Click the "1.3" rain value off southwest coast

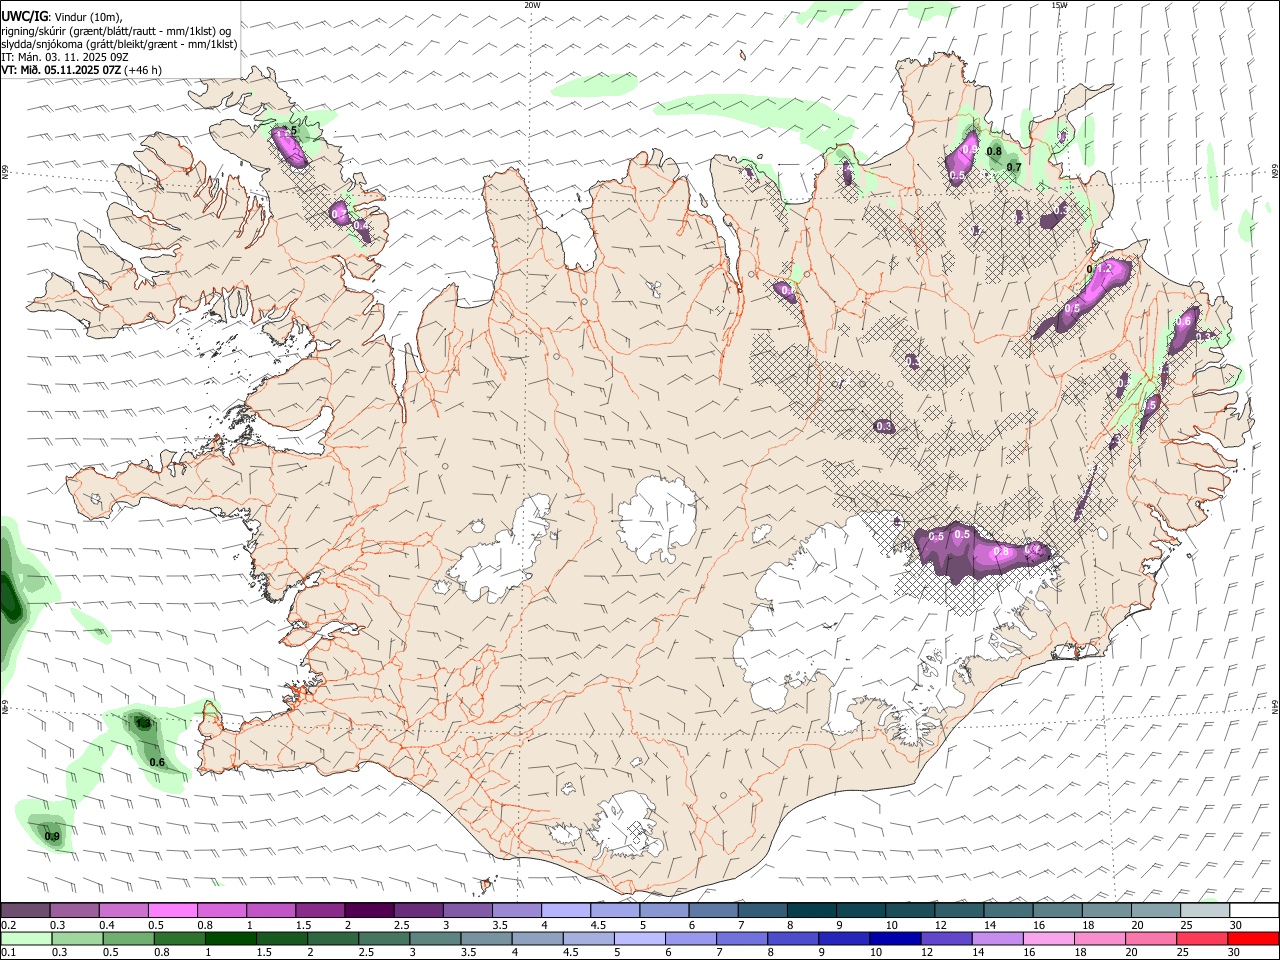[x=142, y=723]
